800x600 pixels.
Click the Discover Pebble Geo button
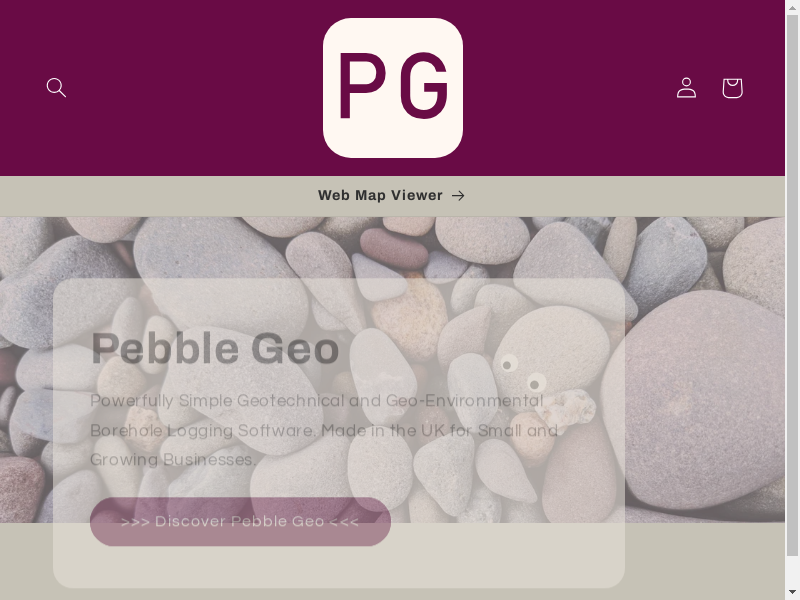[240, 521]
